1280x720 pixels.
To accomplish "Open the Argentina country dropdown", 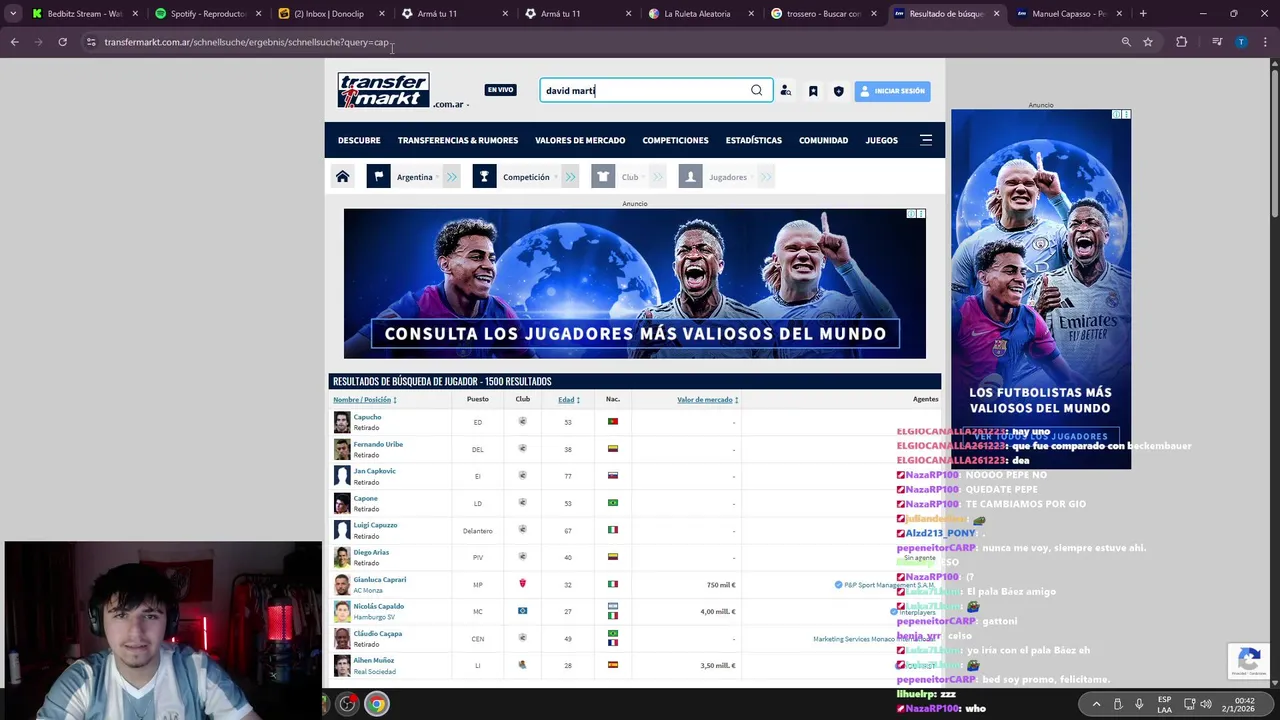I will pyautogui.click(x=415, y=177).
